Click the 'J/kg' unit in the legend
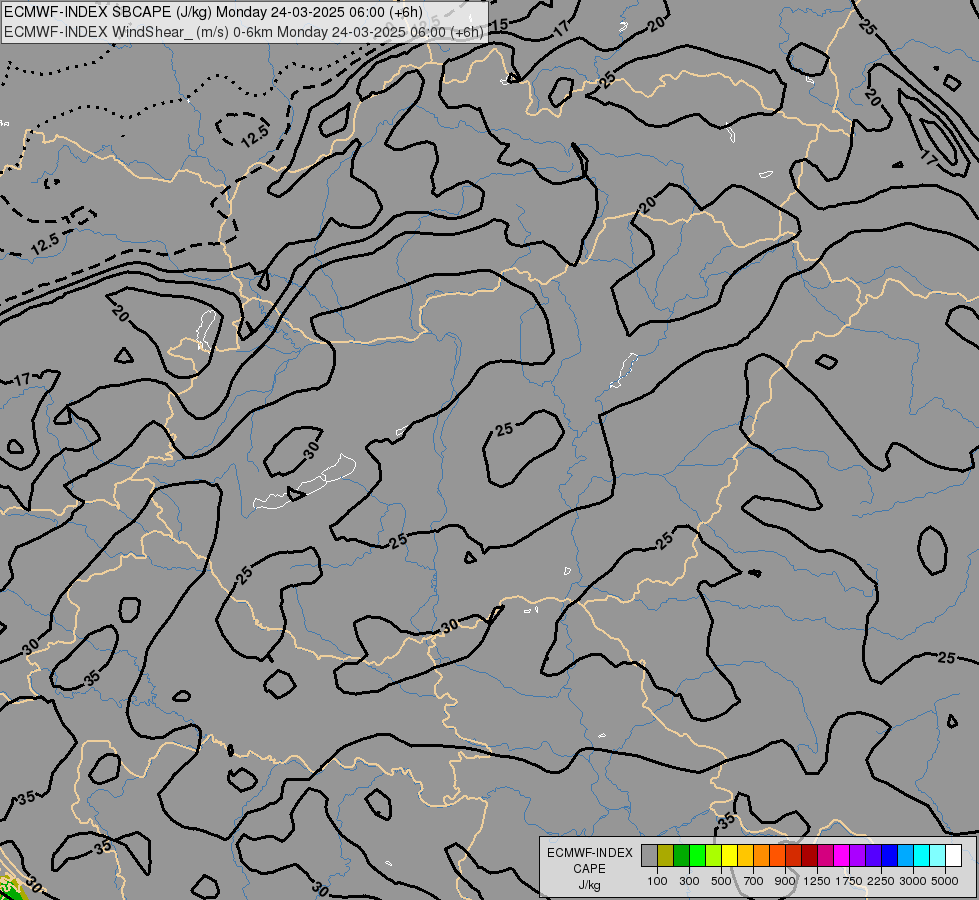This screenshot has height=900, width=979. point(589,885)
